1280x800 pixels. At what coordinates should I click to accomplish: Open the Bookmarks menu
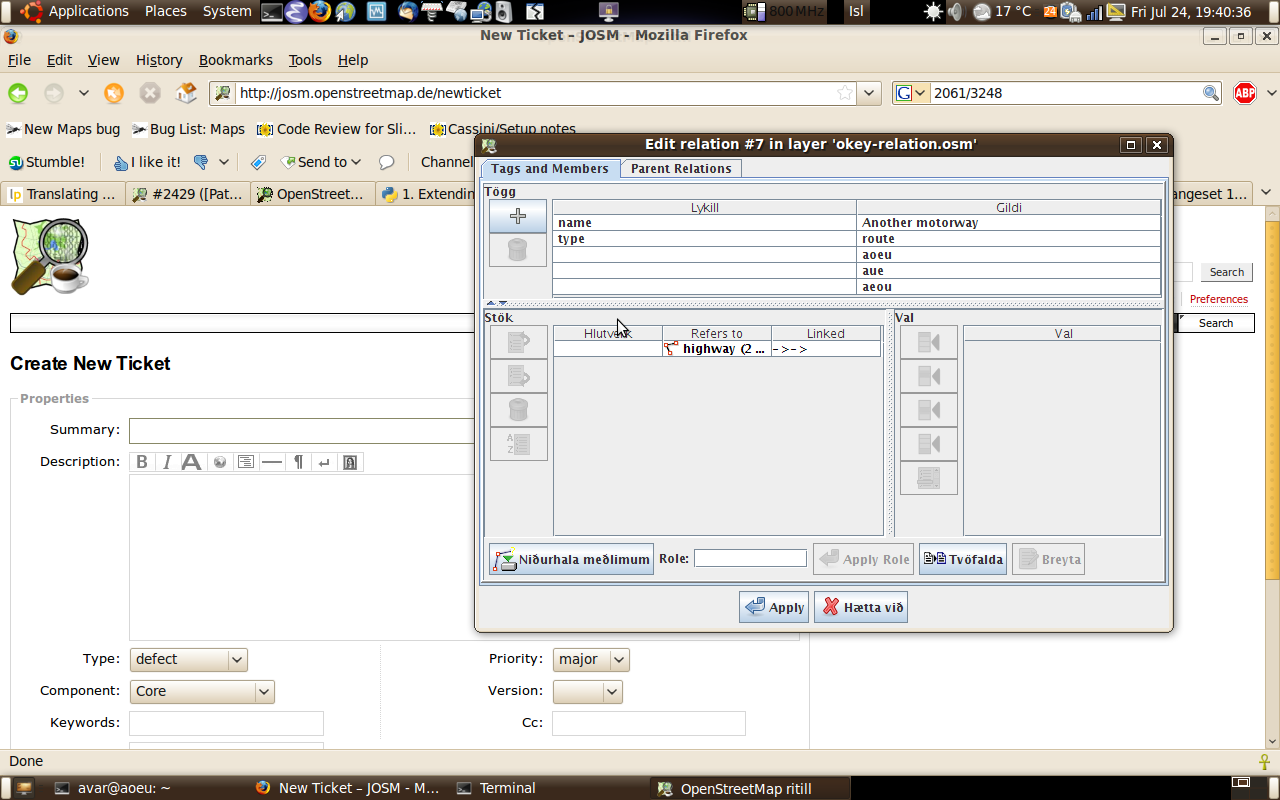pyautogui.click(x=235, y=60)
